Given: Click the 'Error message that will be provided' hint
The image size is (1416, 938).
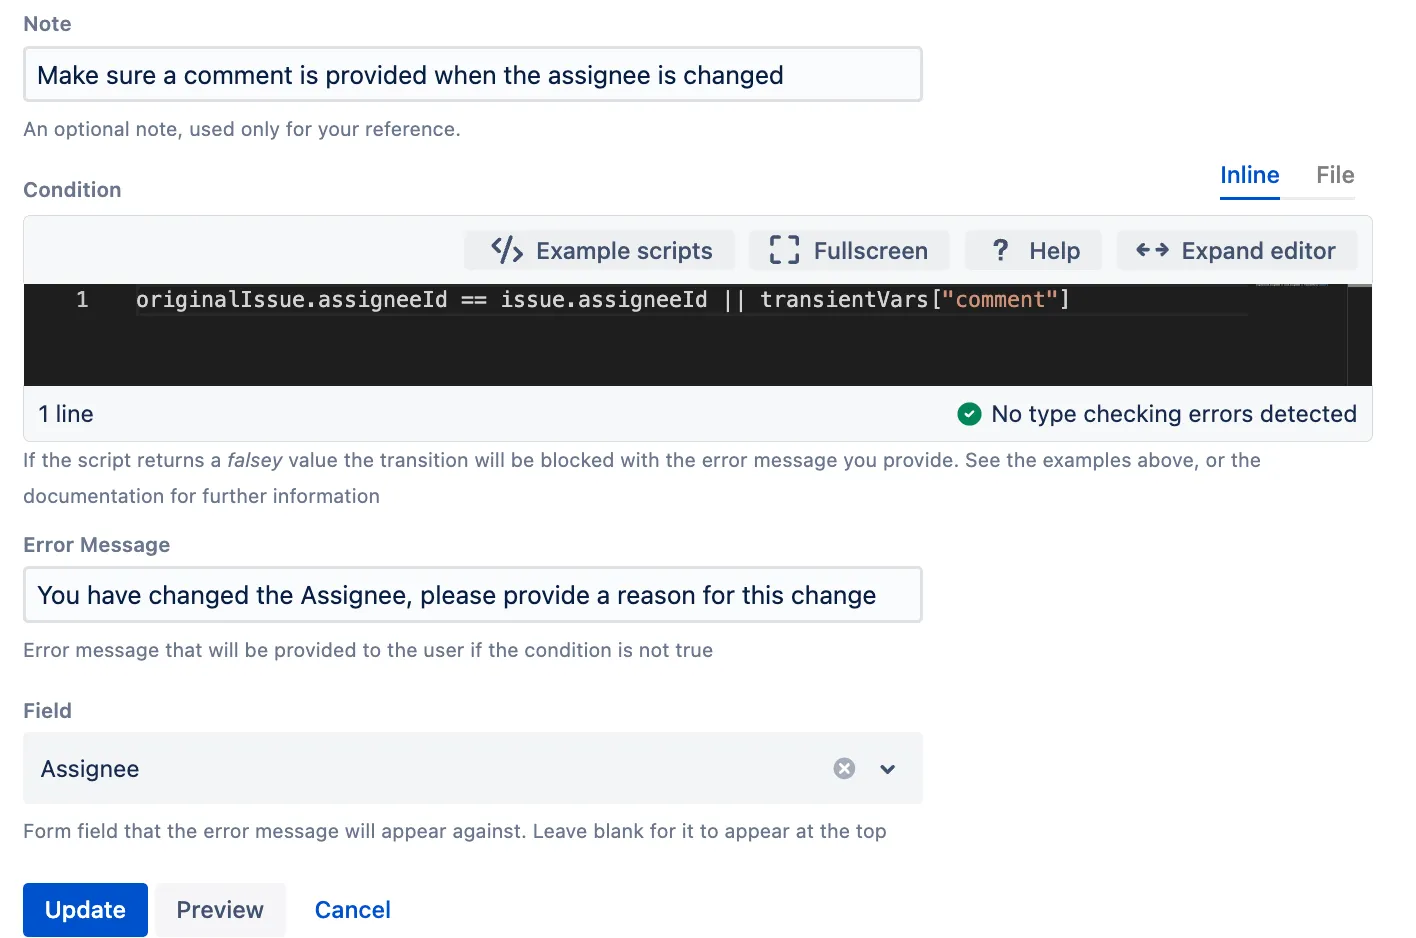Looking at the screenshot, I should pos(368,650).
